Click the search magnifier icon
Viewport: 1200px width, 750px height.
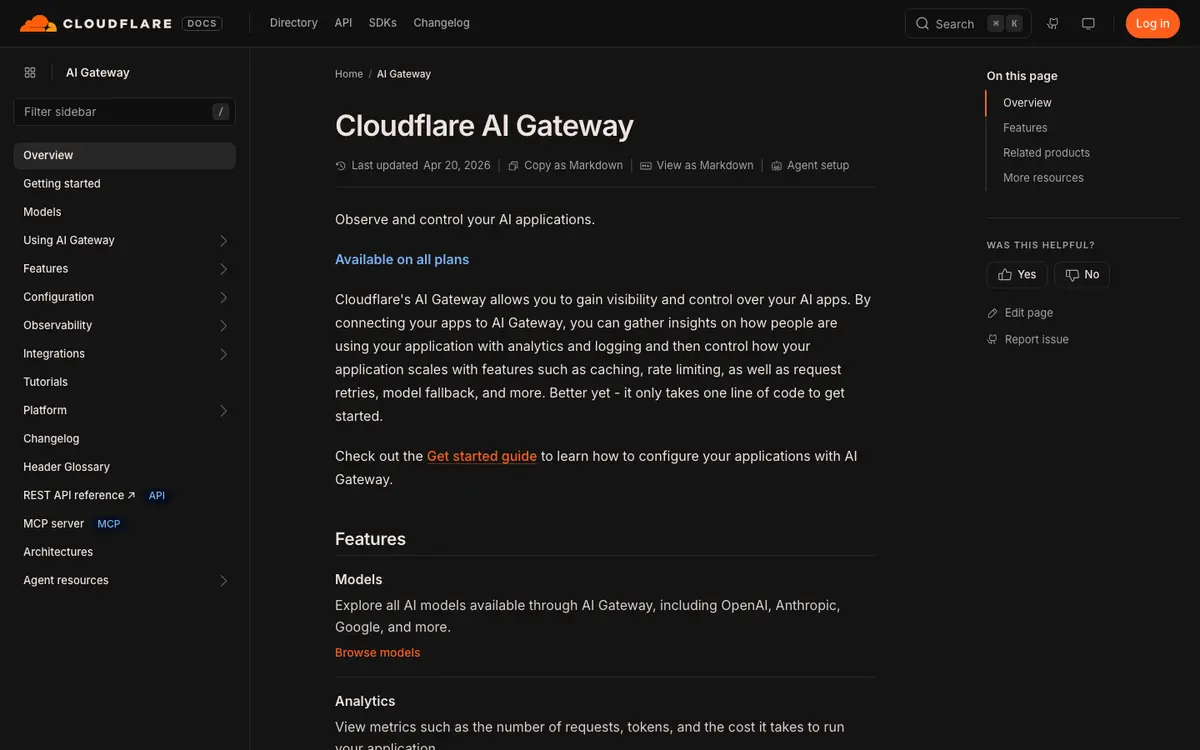tap(922, 24)
